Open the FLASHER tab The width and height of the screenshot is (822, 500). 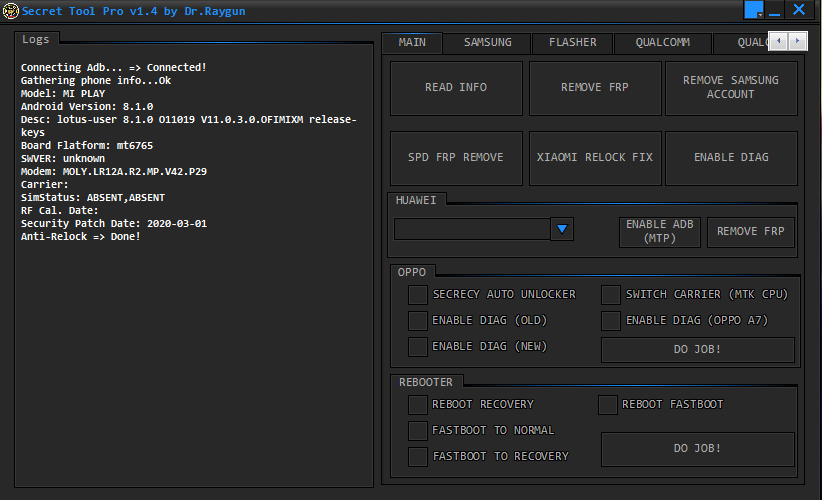(572, 42)
